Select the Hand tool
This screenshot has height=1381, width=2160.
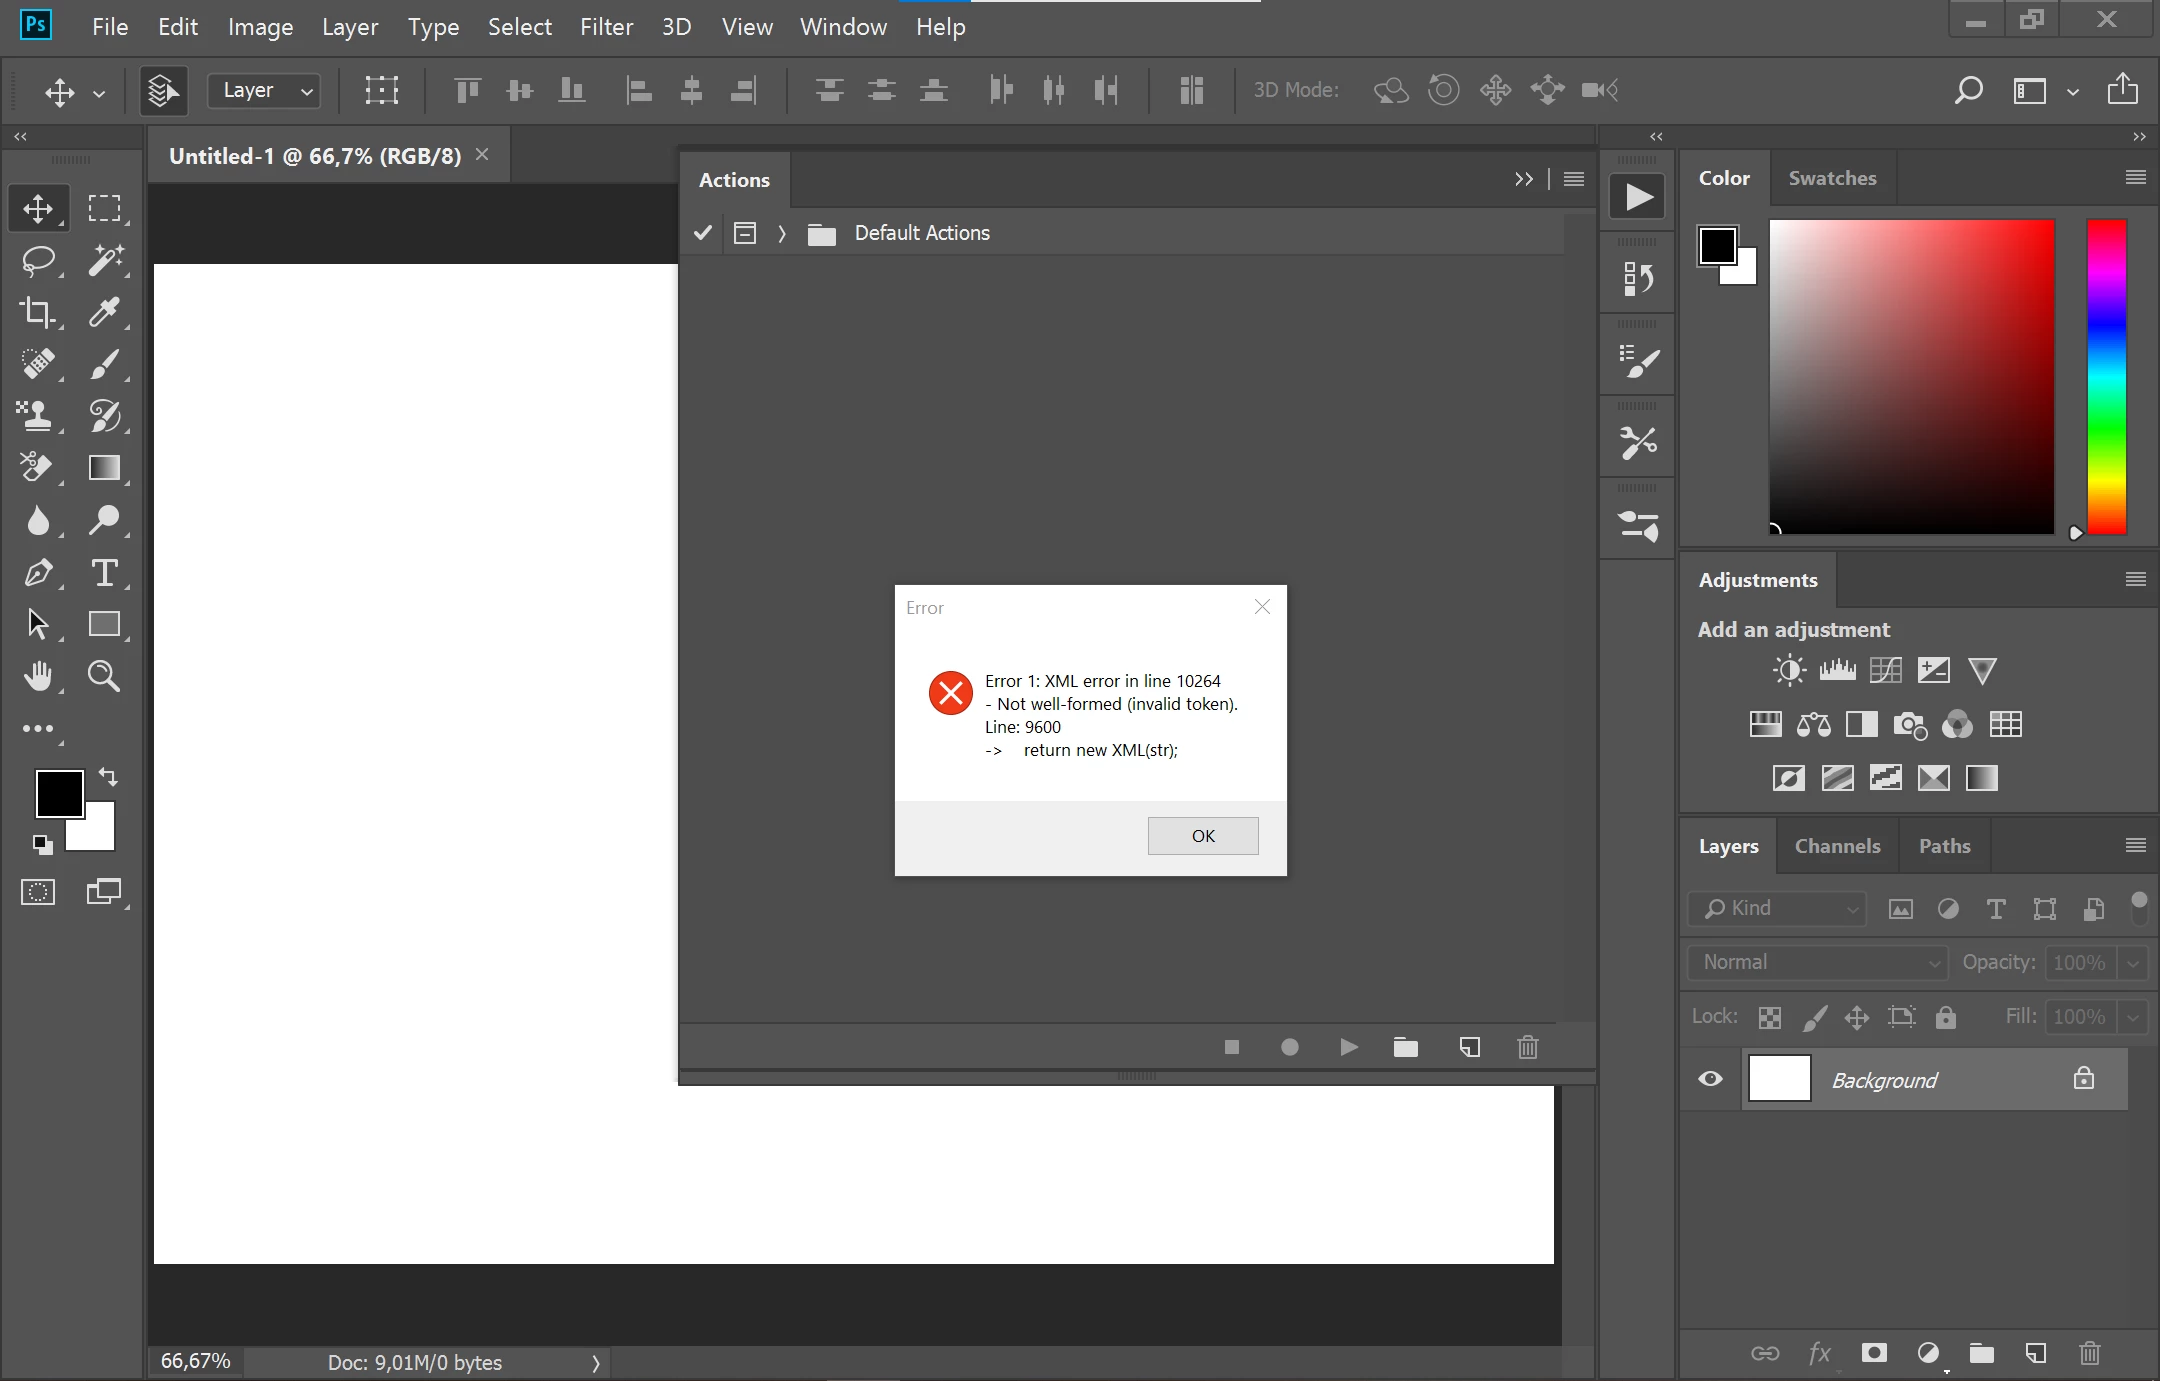coord(38,677)
